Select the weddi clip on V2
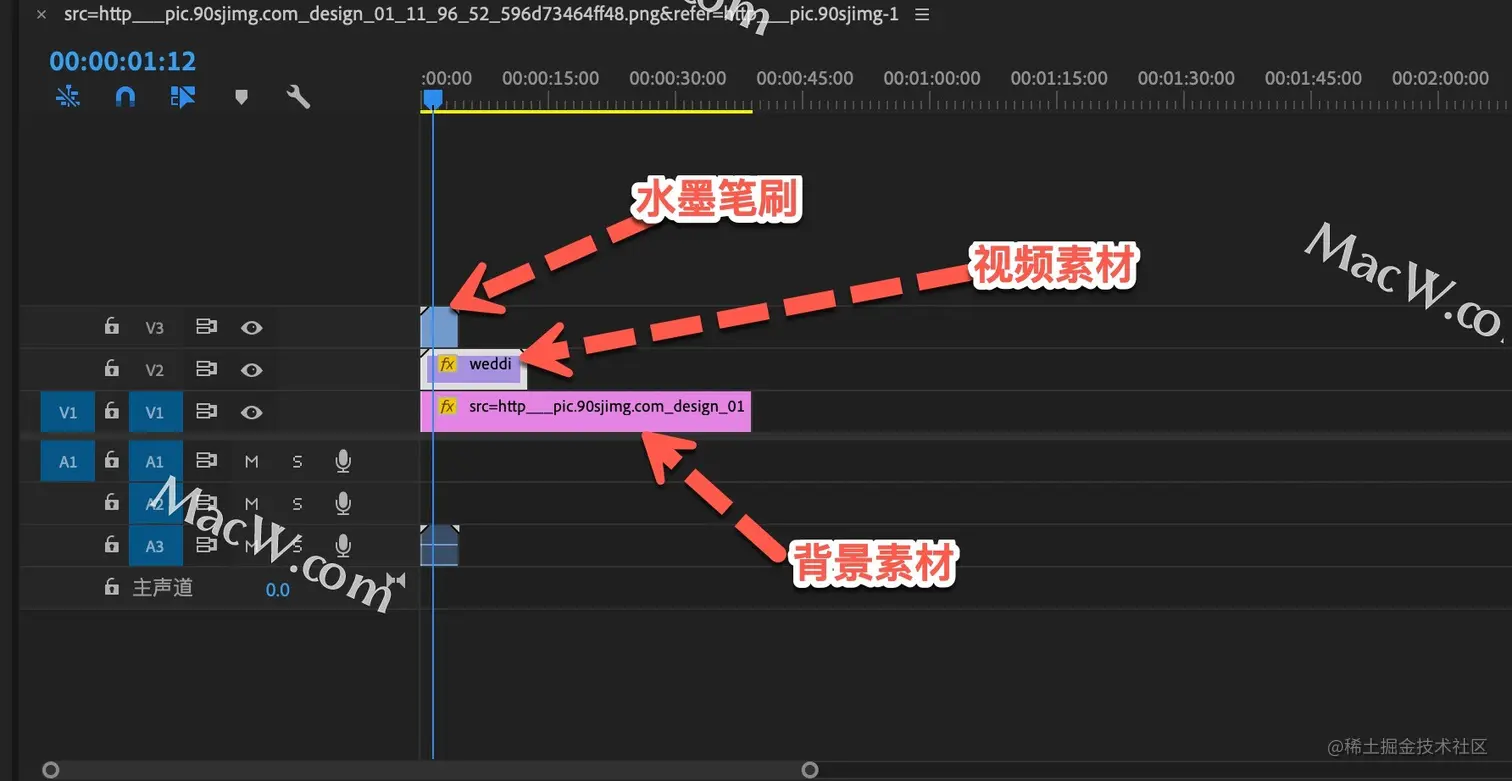The width and height of the screenshot is (1512, 781). 474,369
